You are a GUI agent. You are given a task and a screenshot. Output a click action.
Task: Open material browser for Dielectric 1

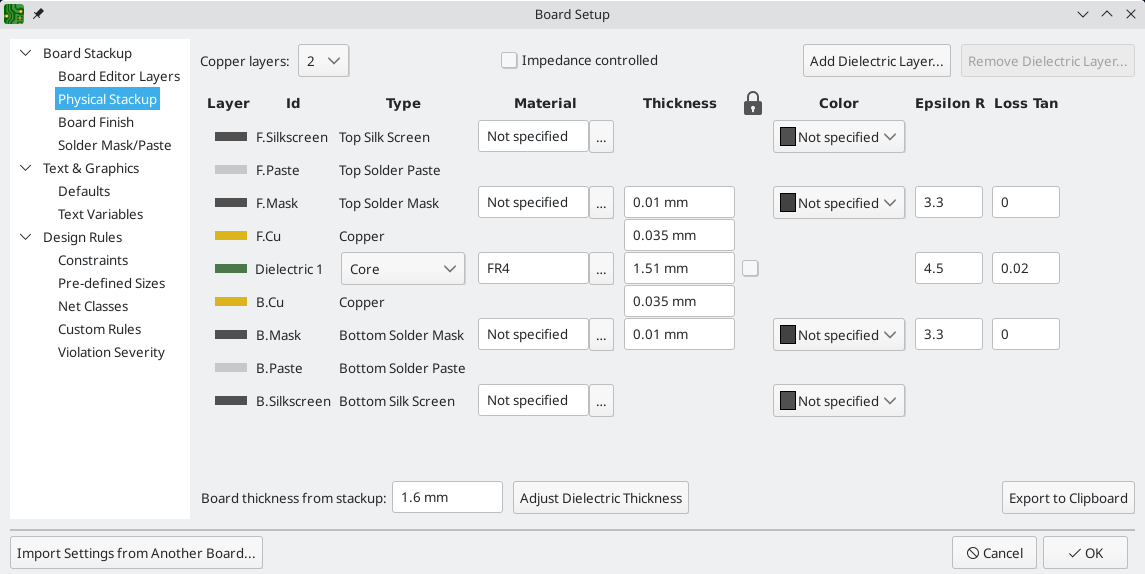(x=601, y=269)
